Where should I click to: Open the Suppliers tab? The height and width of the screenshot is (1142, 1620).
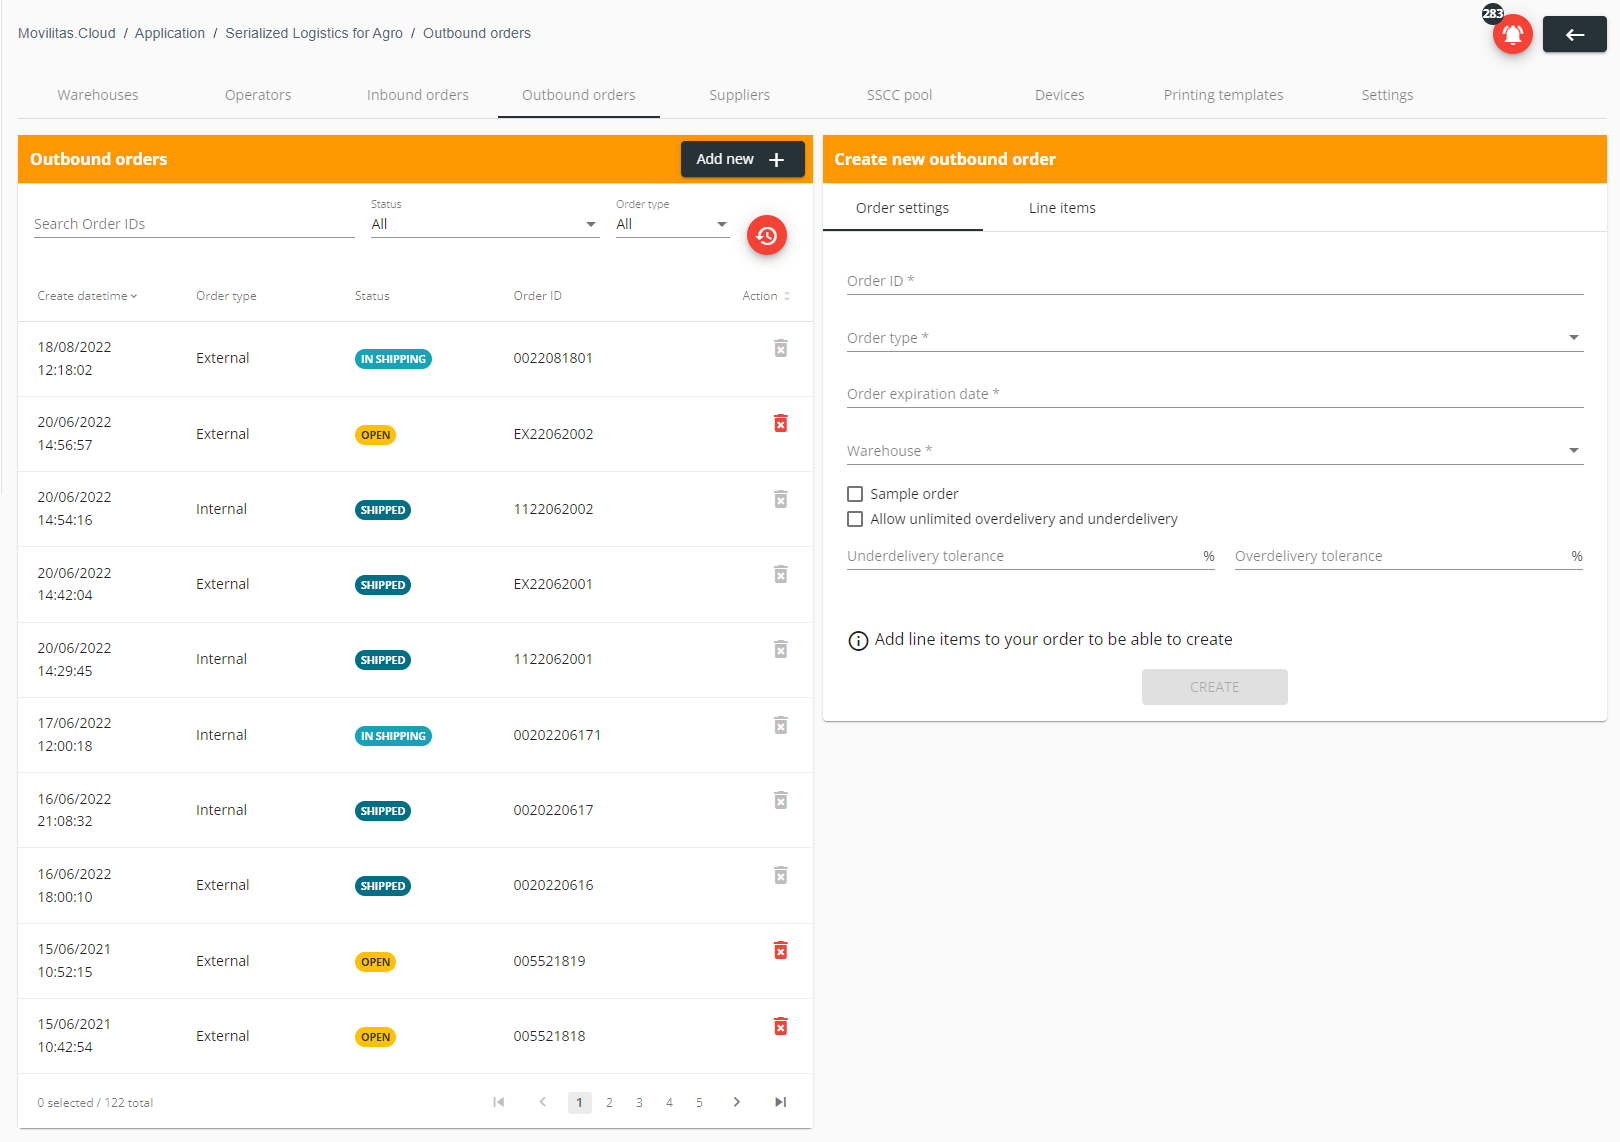click(740, 95)
